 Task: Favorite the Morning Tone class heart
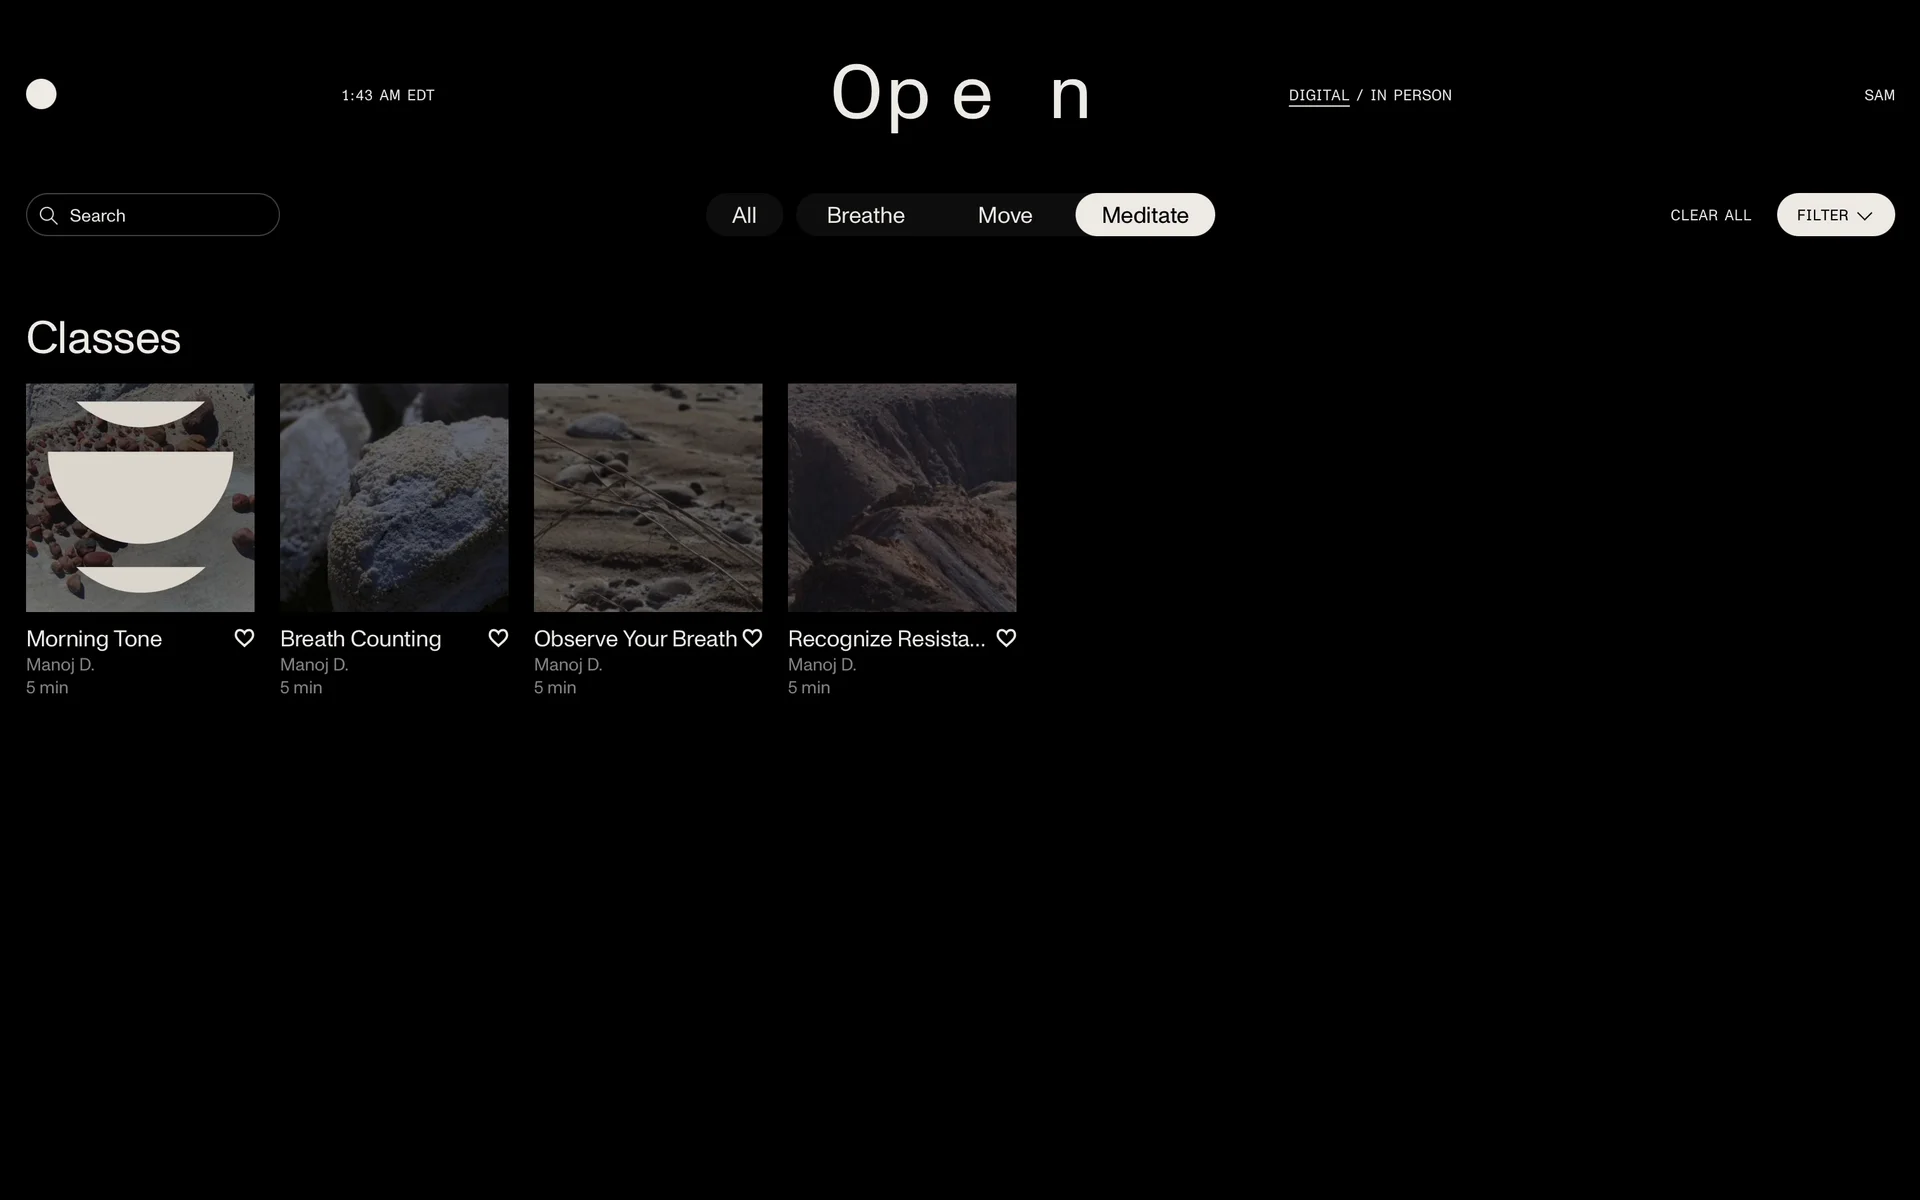pyautogui.click(x=244, y=638)
